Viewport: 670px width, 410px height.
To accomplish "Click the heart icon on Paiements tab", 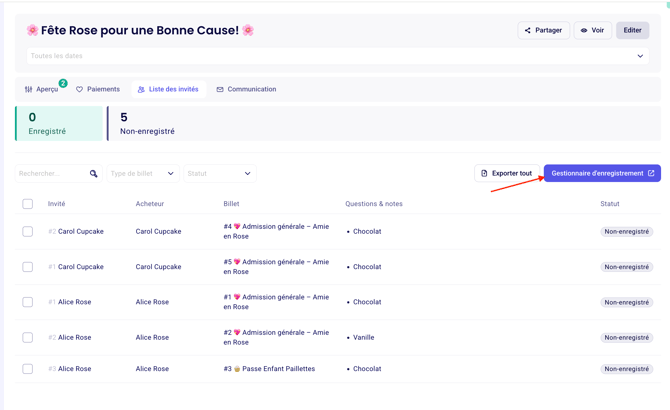I will click(80, 90).
